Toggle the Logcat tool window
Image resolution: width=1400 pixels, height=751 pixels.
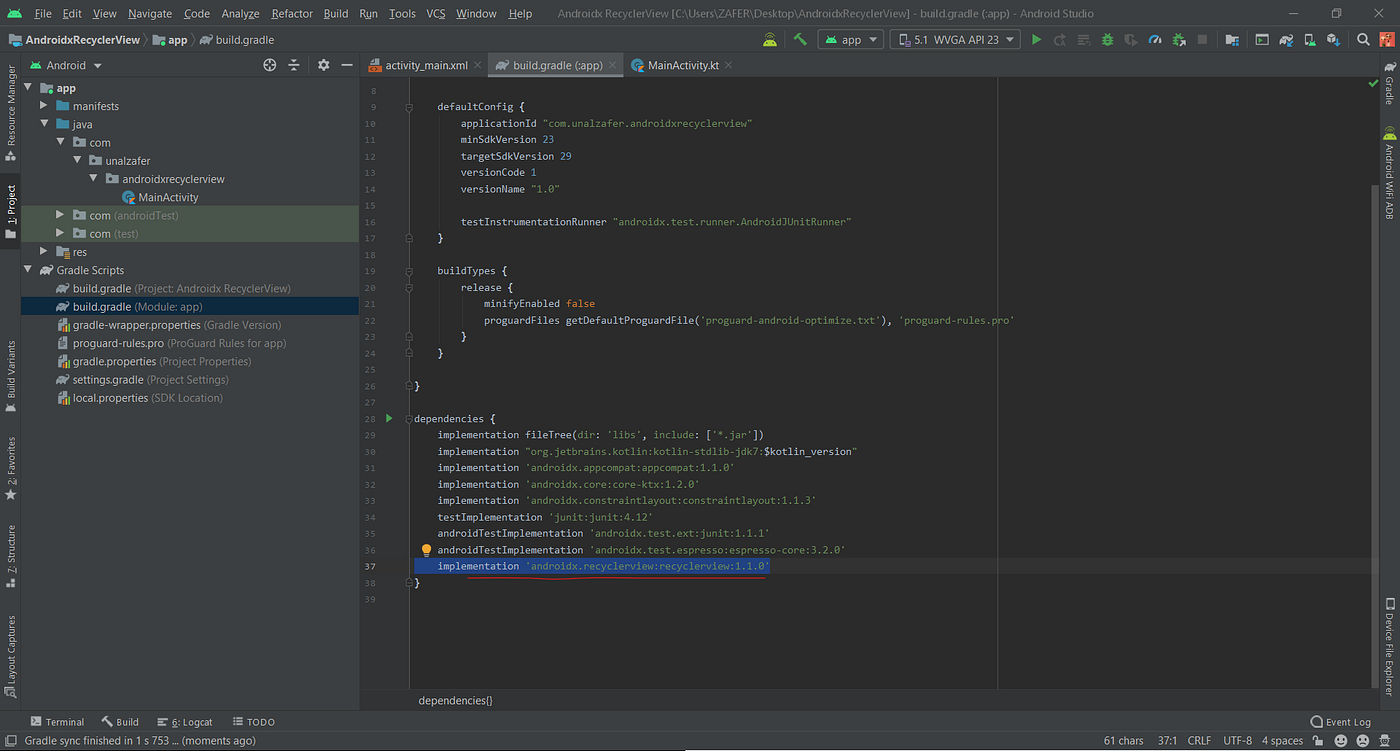[190, 721]
